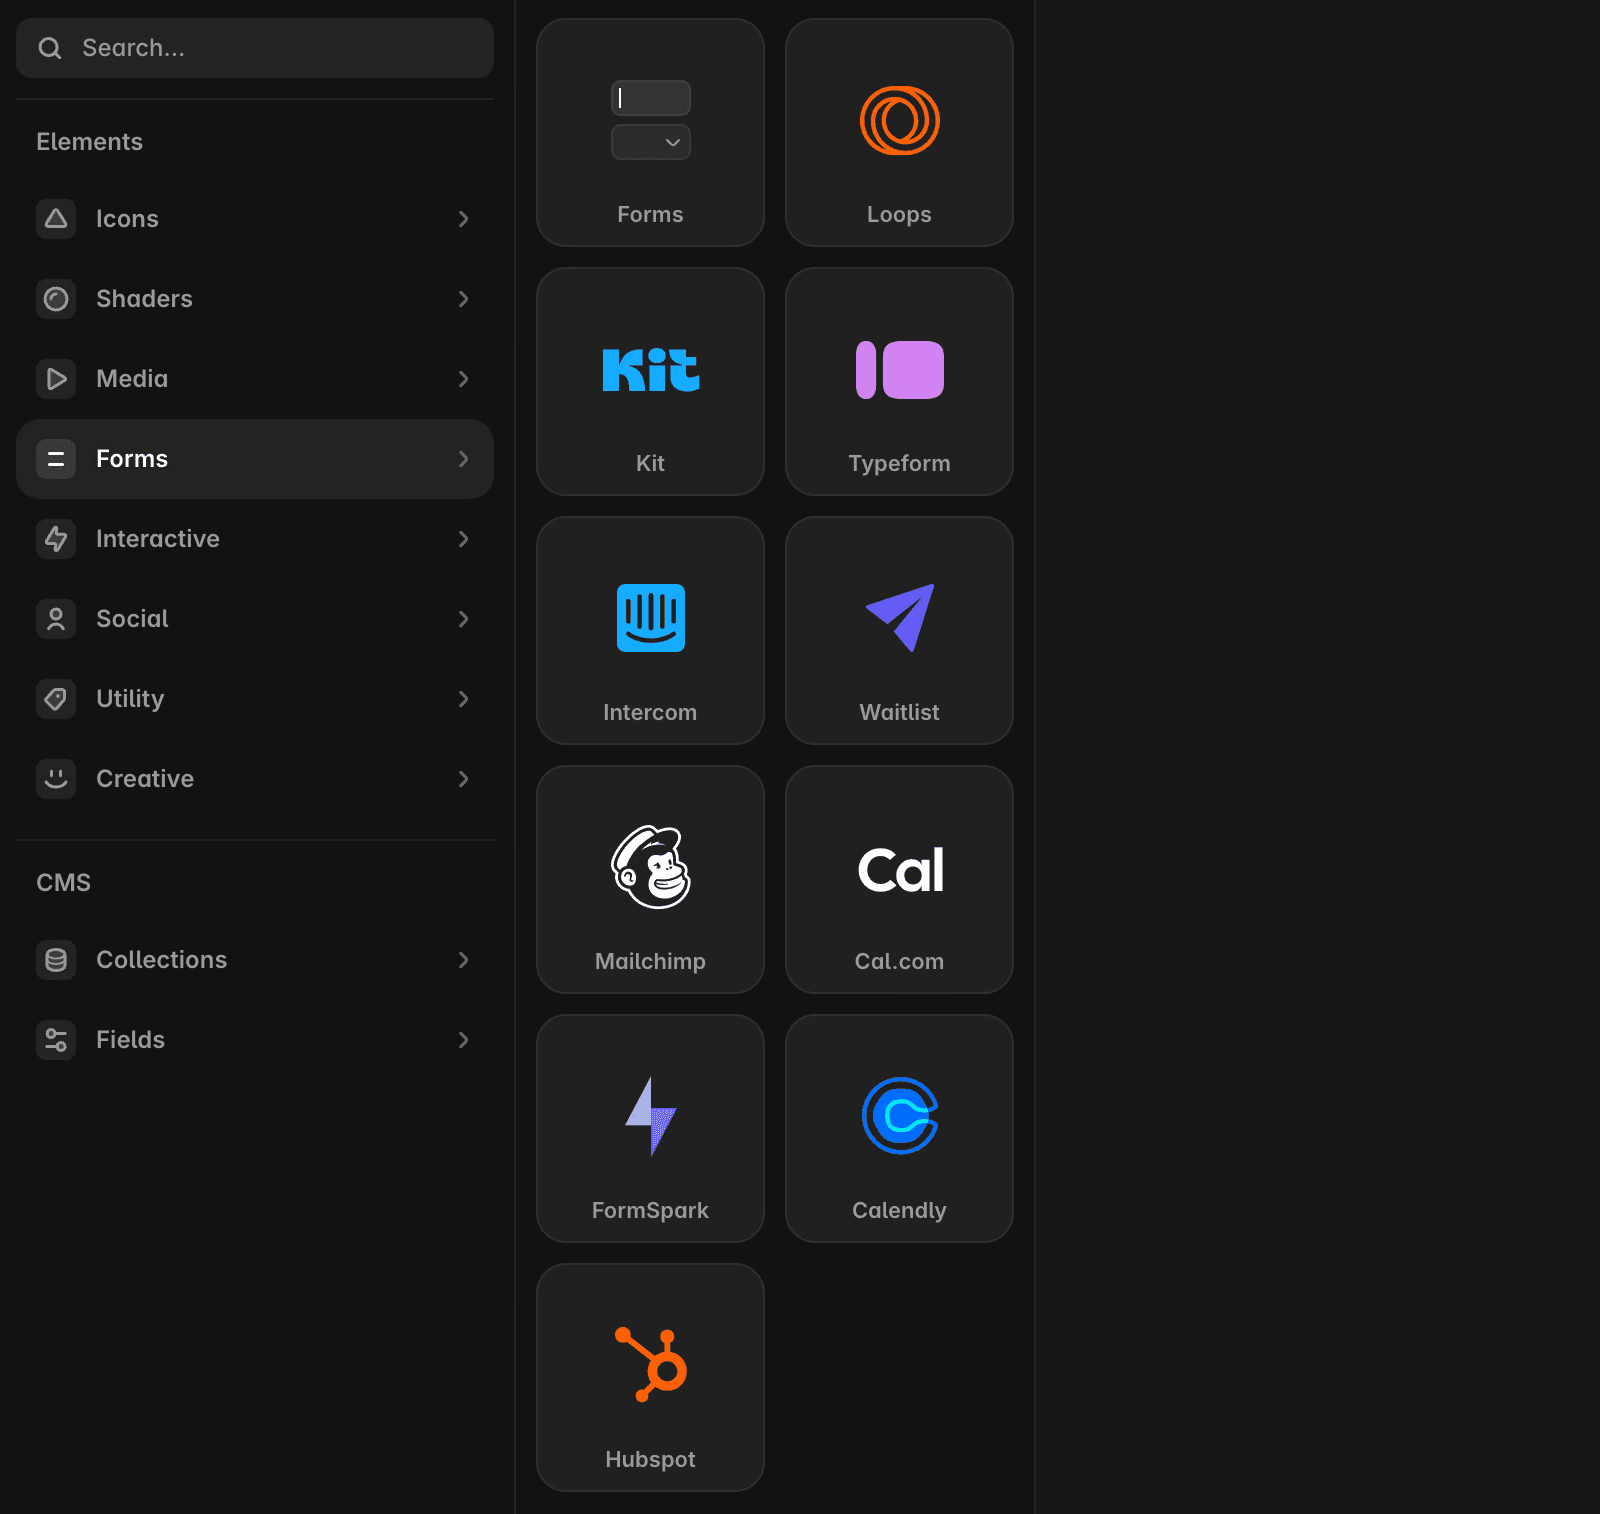
Task: Click the Kit card caption
Action: [650, 464]
